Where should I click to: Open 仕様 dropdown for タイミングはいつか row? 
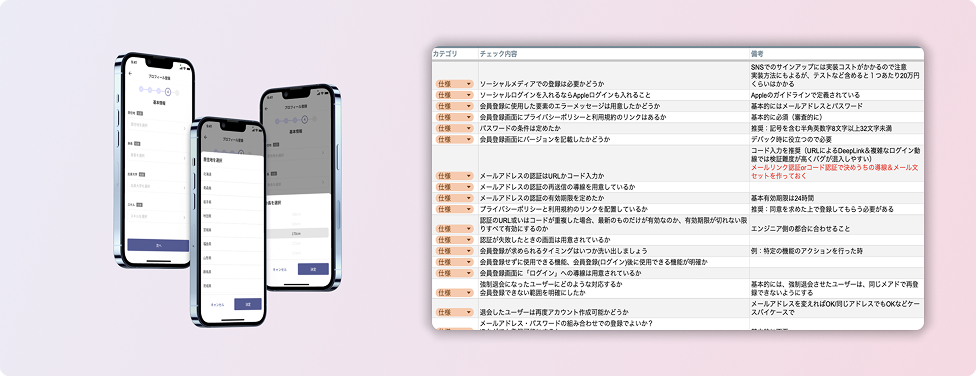click(454, 251)
